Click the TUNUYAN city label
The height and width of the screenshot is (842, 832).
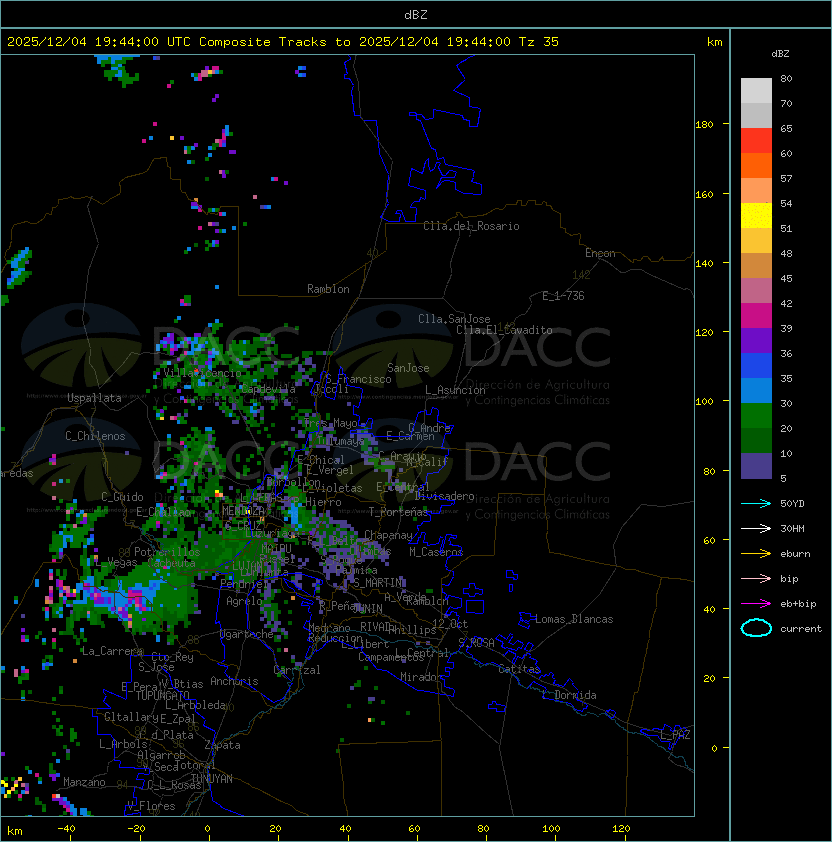click(212, 779)
